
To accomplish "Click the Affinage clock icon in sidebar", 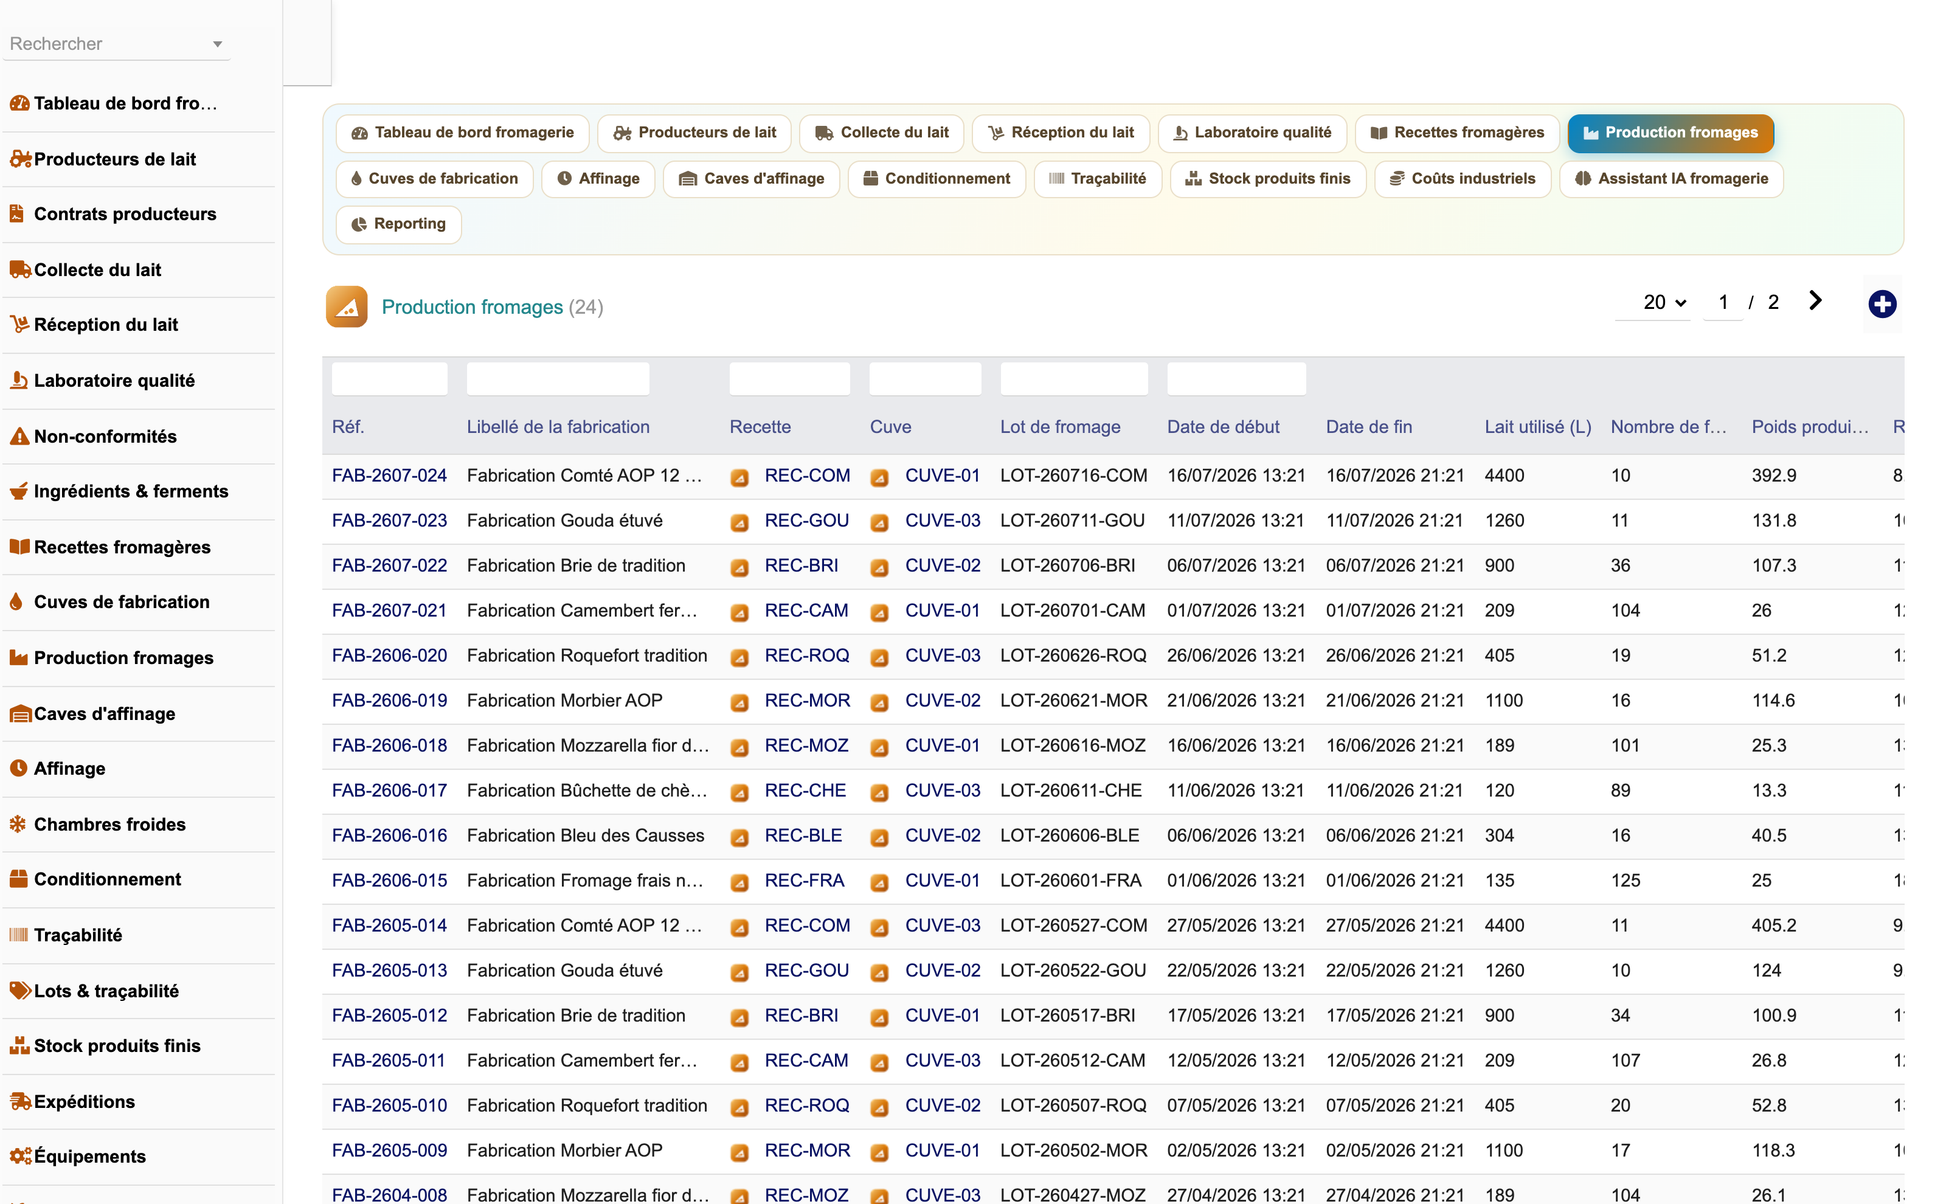I will tap(18, 769).
